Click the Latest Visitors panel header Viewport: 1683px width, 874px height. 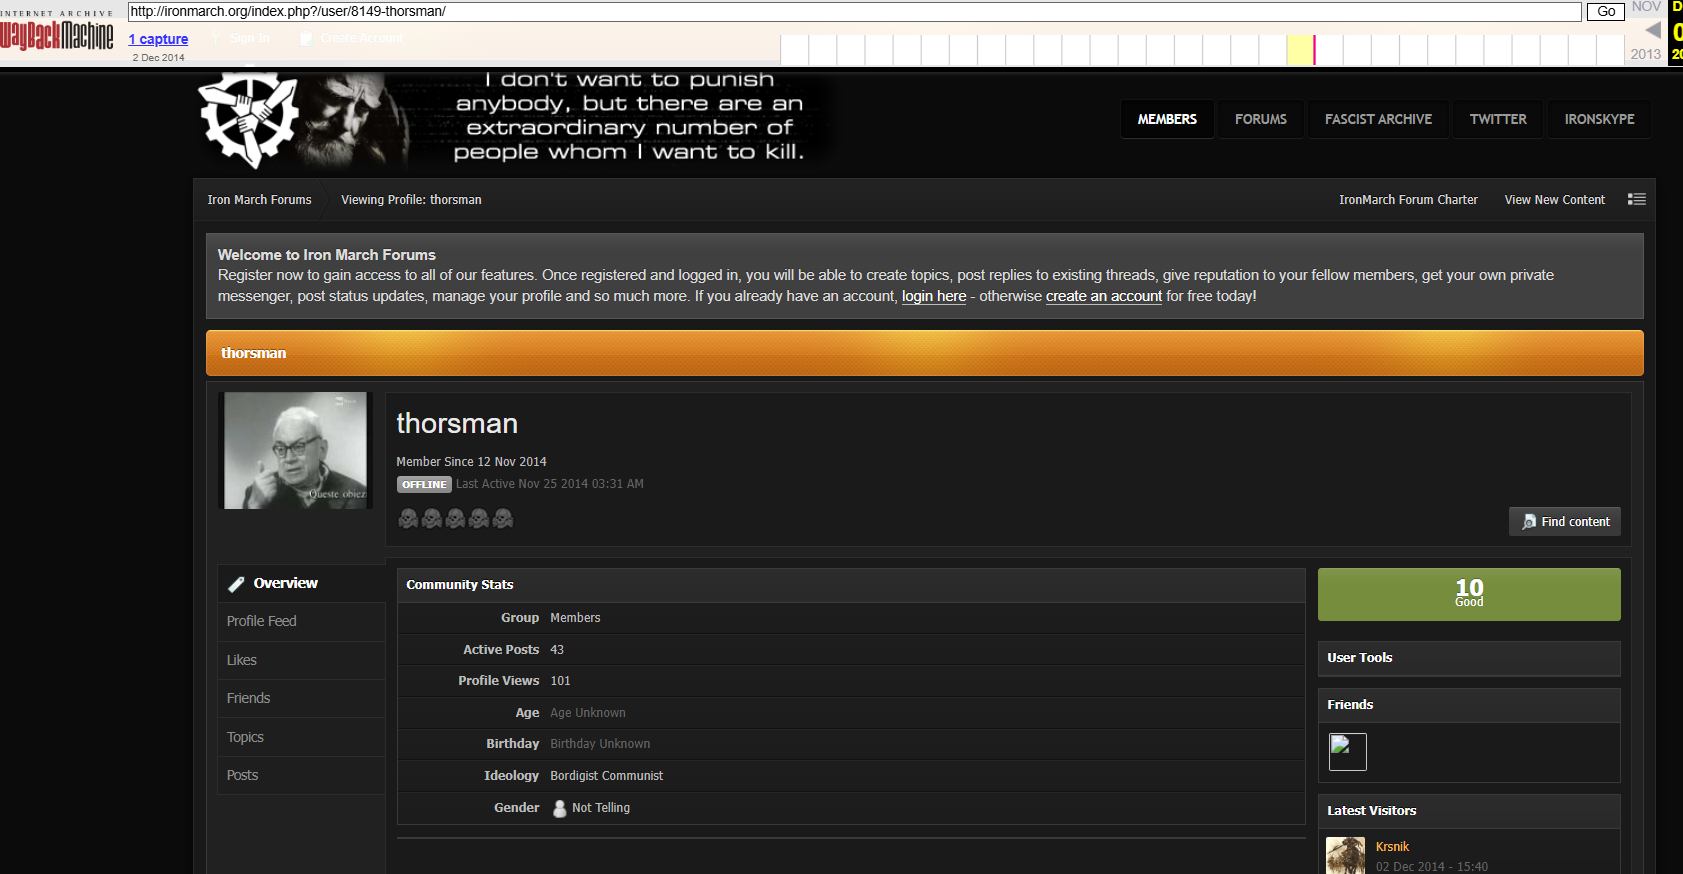pos(1469,811)
